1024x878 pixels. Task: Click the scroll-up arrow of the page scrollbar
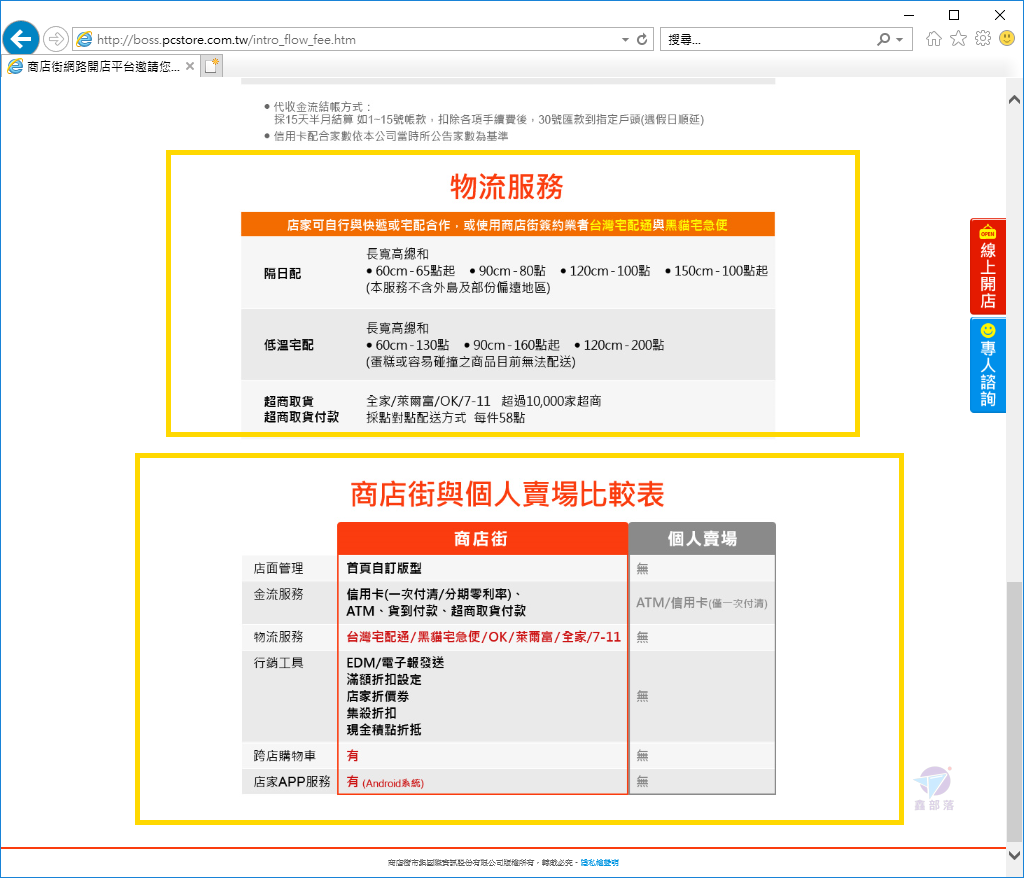pos(1014,100)
